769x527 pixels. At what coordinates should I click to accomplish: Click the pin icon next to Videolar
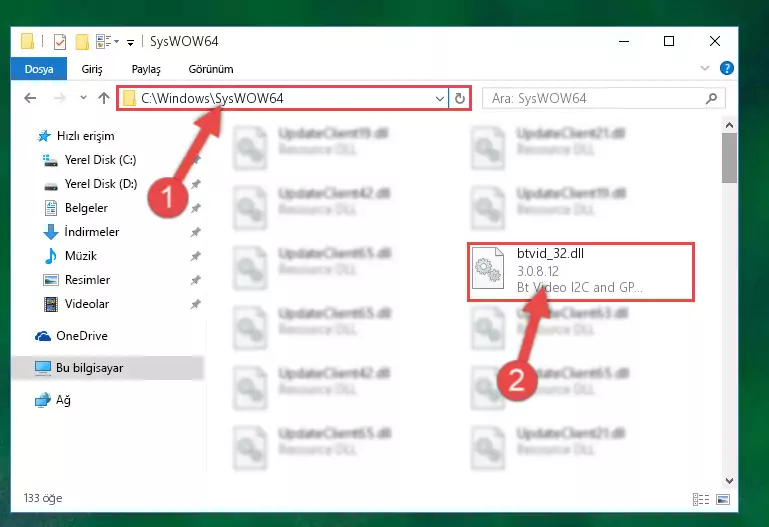(x=196, y=304)
